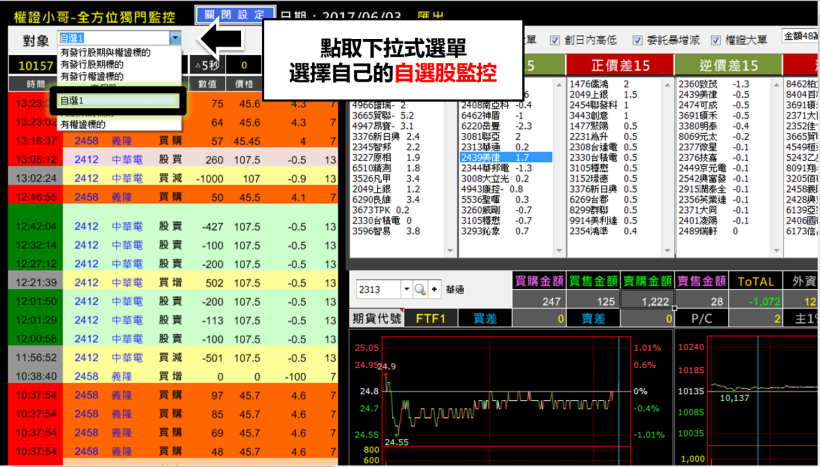Click scroll-down arrow of list containing 3665貿聯
The height and width of the screenshot is (467, 820).
450,251
